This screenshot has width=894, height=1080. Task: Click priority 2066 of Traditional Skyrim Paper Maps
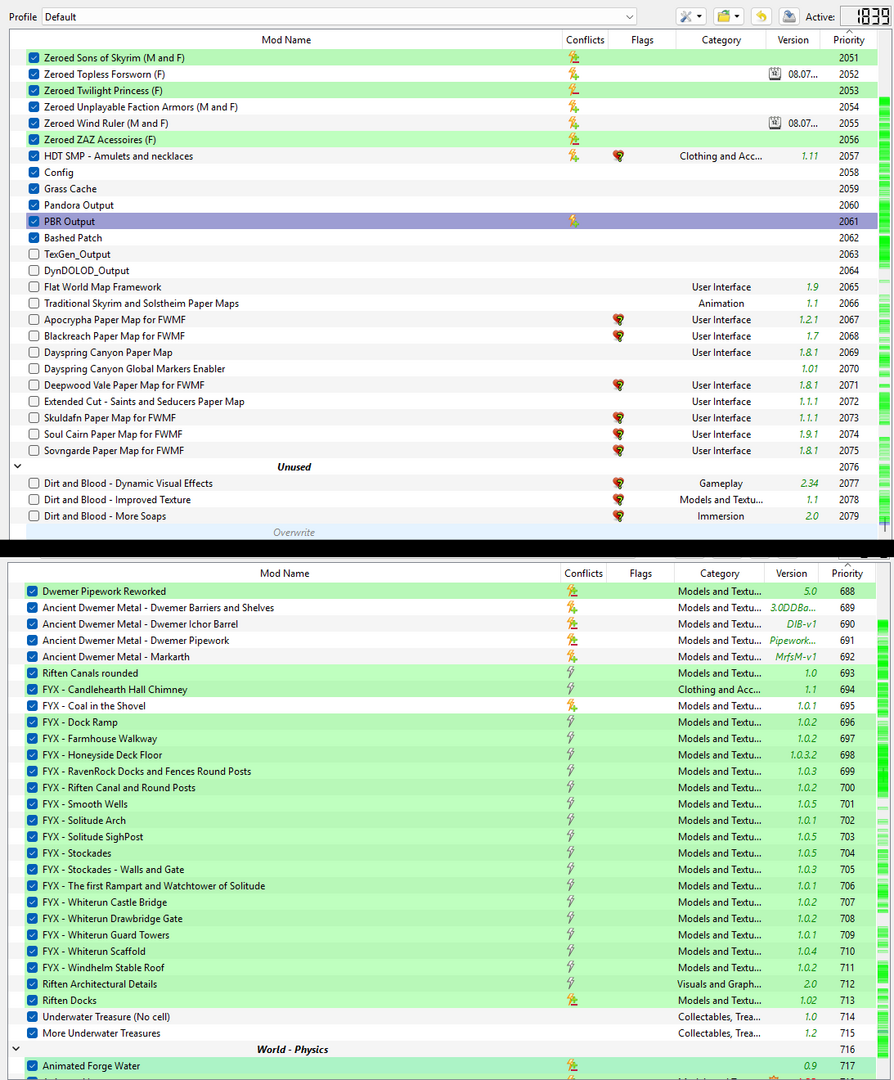click(x=849, y=304)
